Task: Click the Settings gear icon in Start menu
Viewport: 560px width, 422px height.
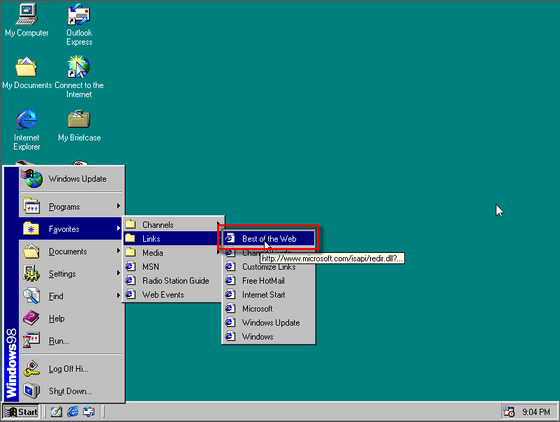Action: tap(31, 273)
